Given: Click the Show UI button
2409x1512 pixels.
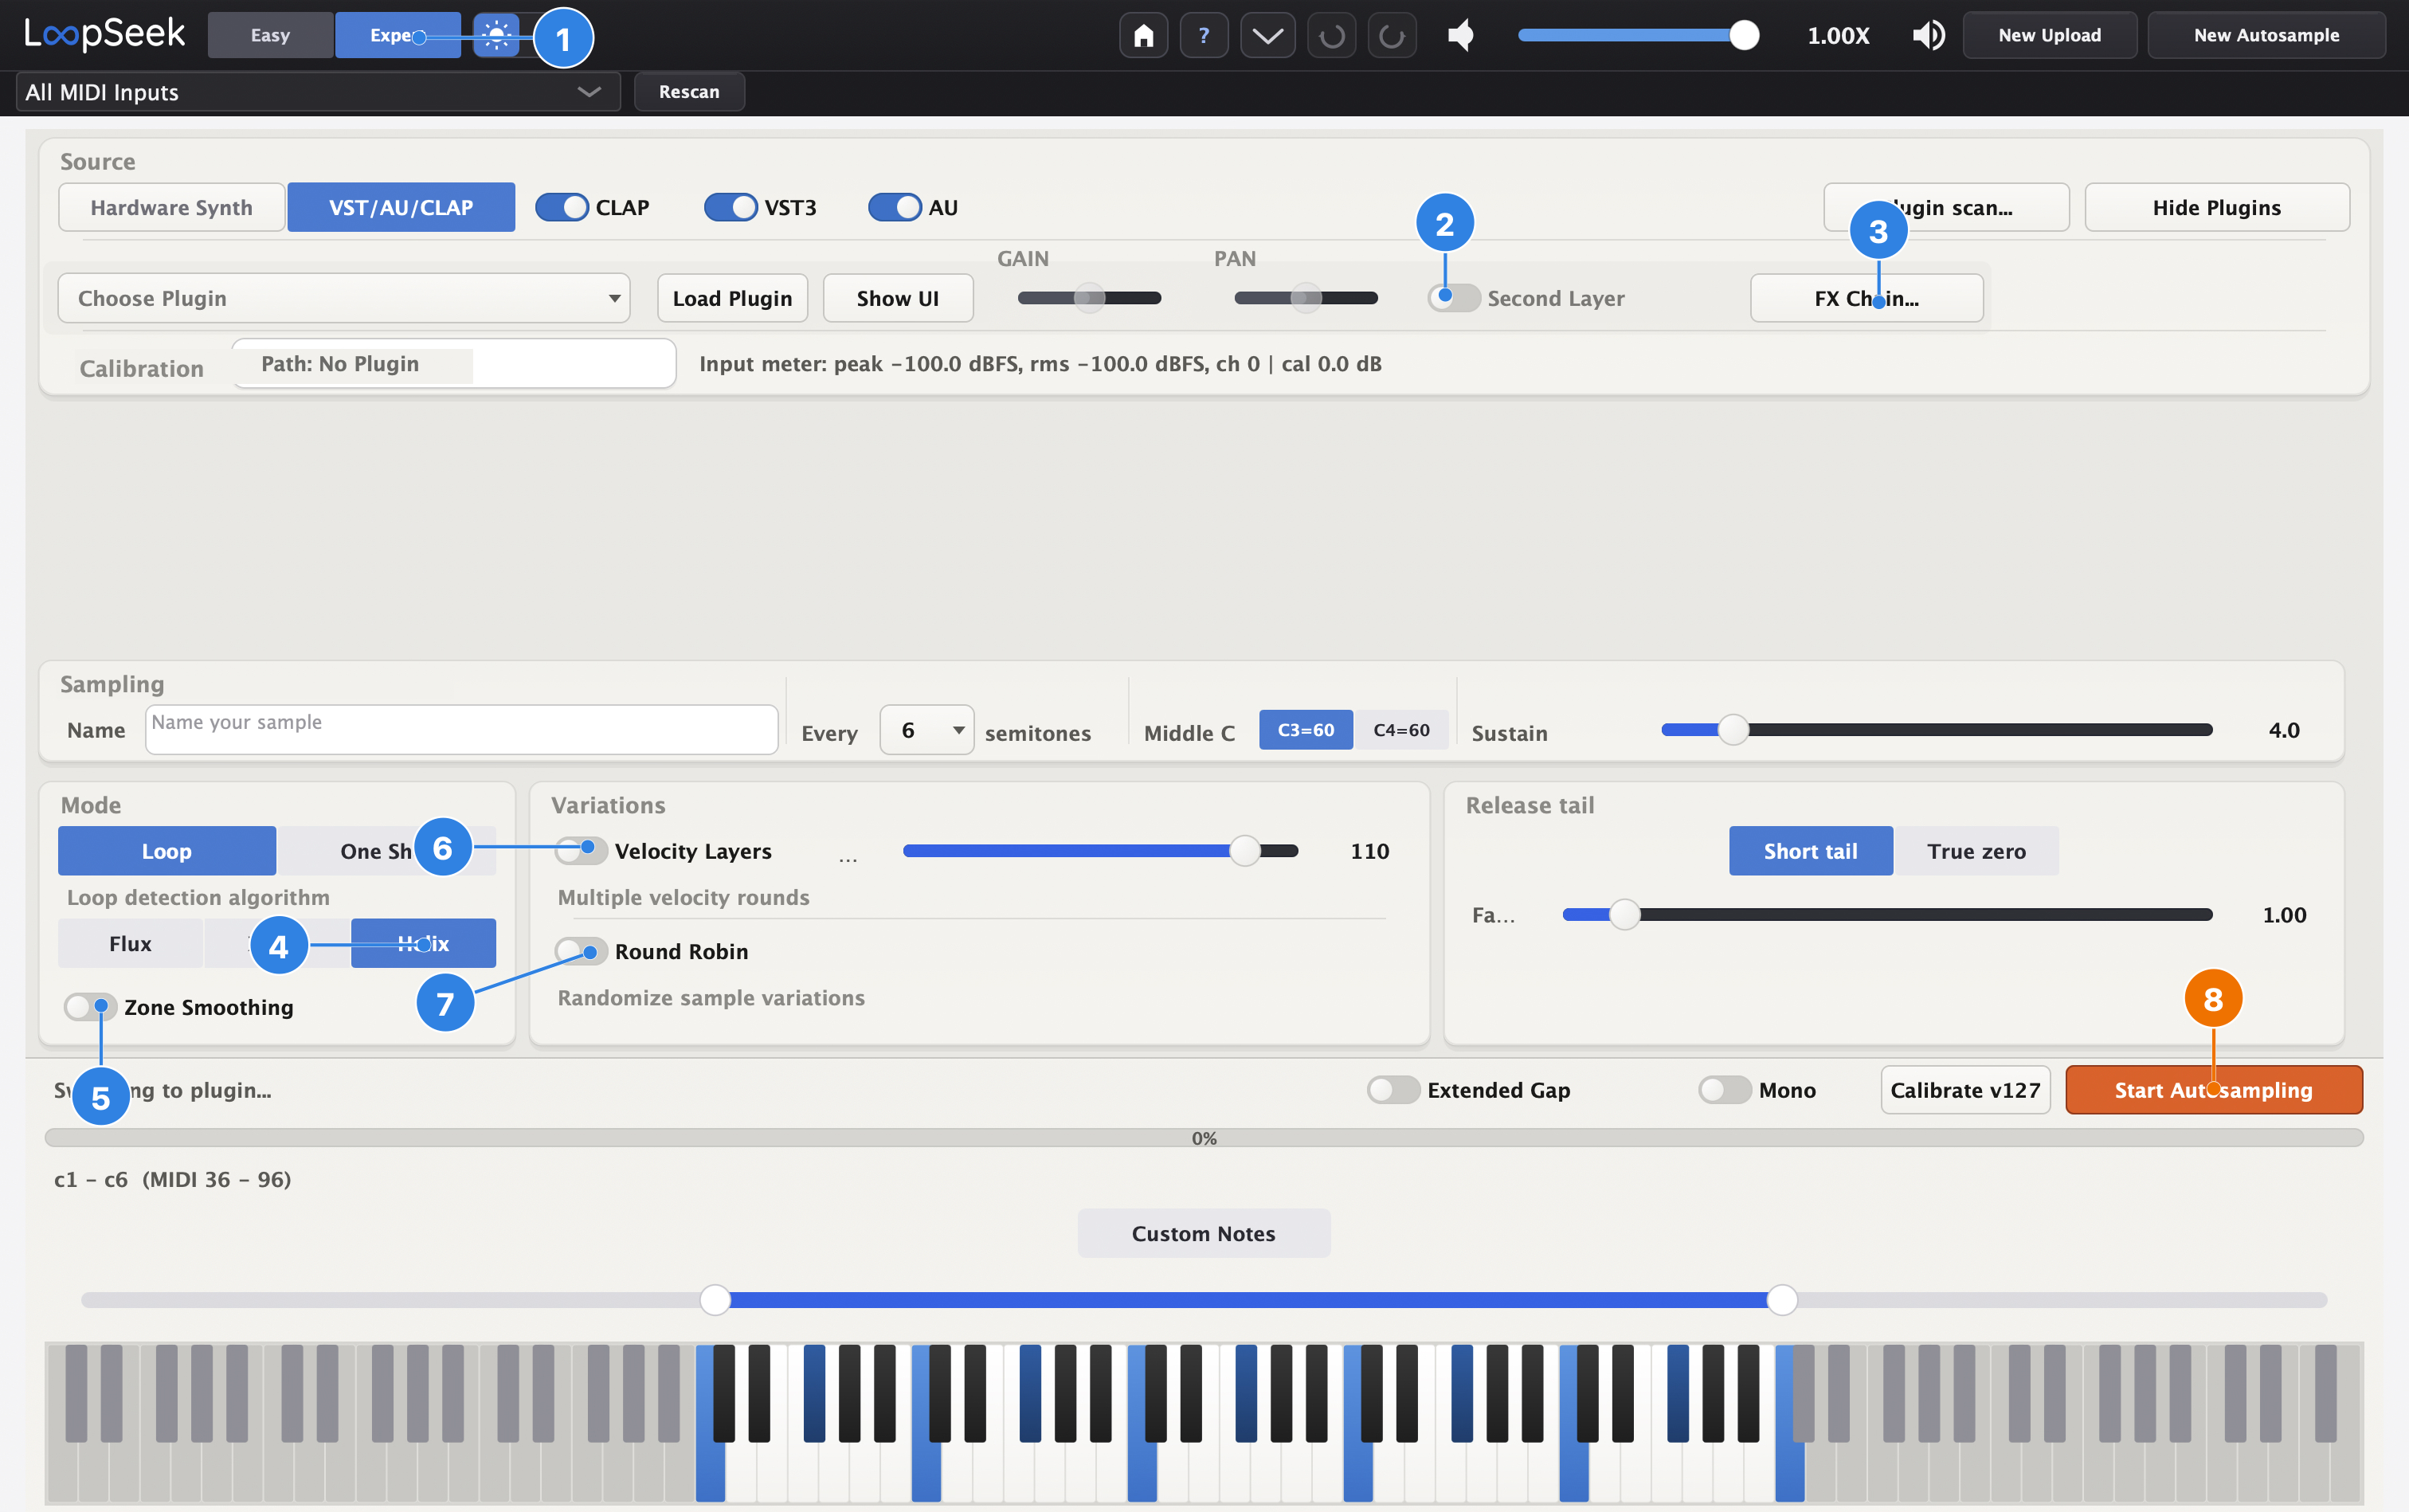Looking at the screenshot, I should [x=898, y=298].
